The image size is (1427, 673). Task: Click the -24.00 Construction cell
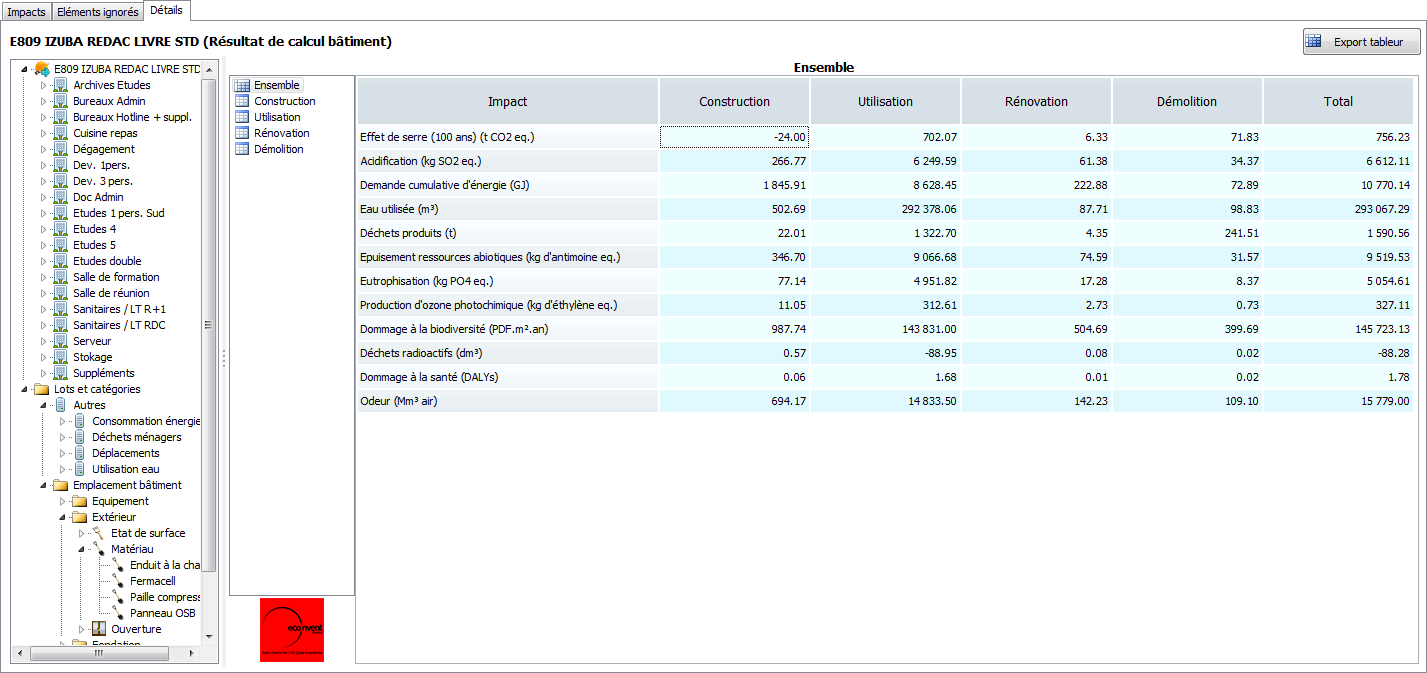click(x=734, y=137)
